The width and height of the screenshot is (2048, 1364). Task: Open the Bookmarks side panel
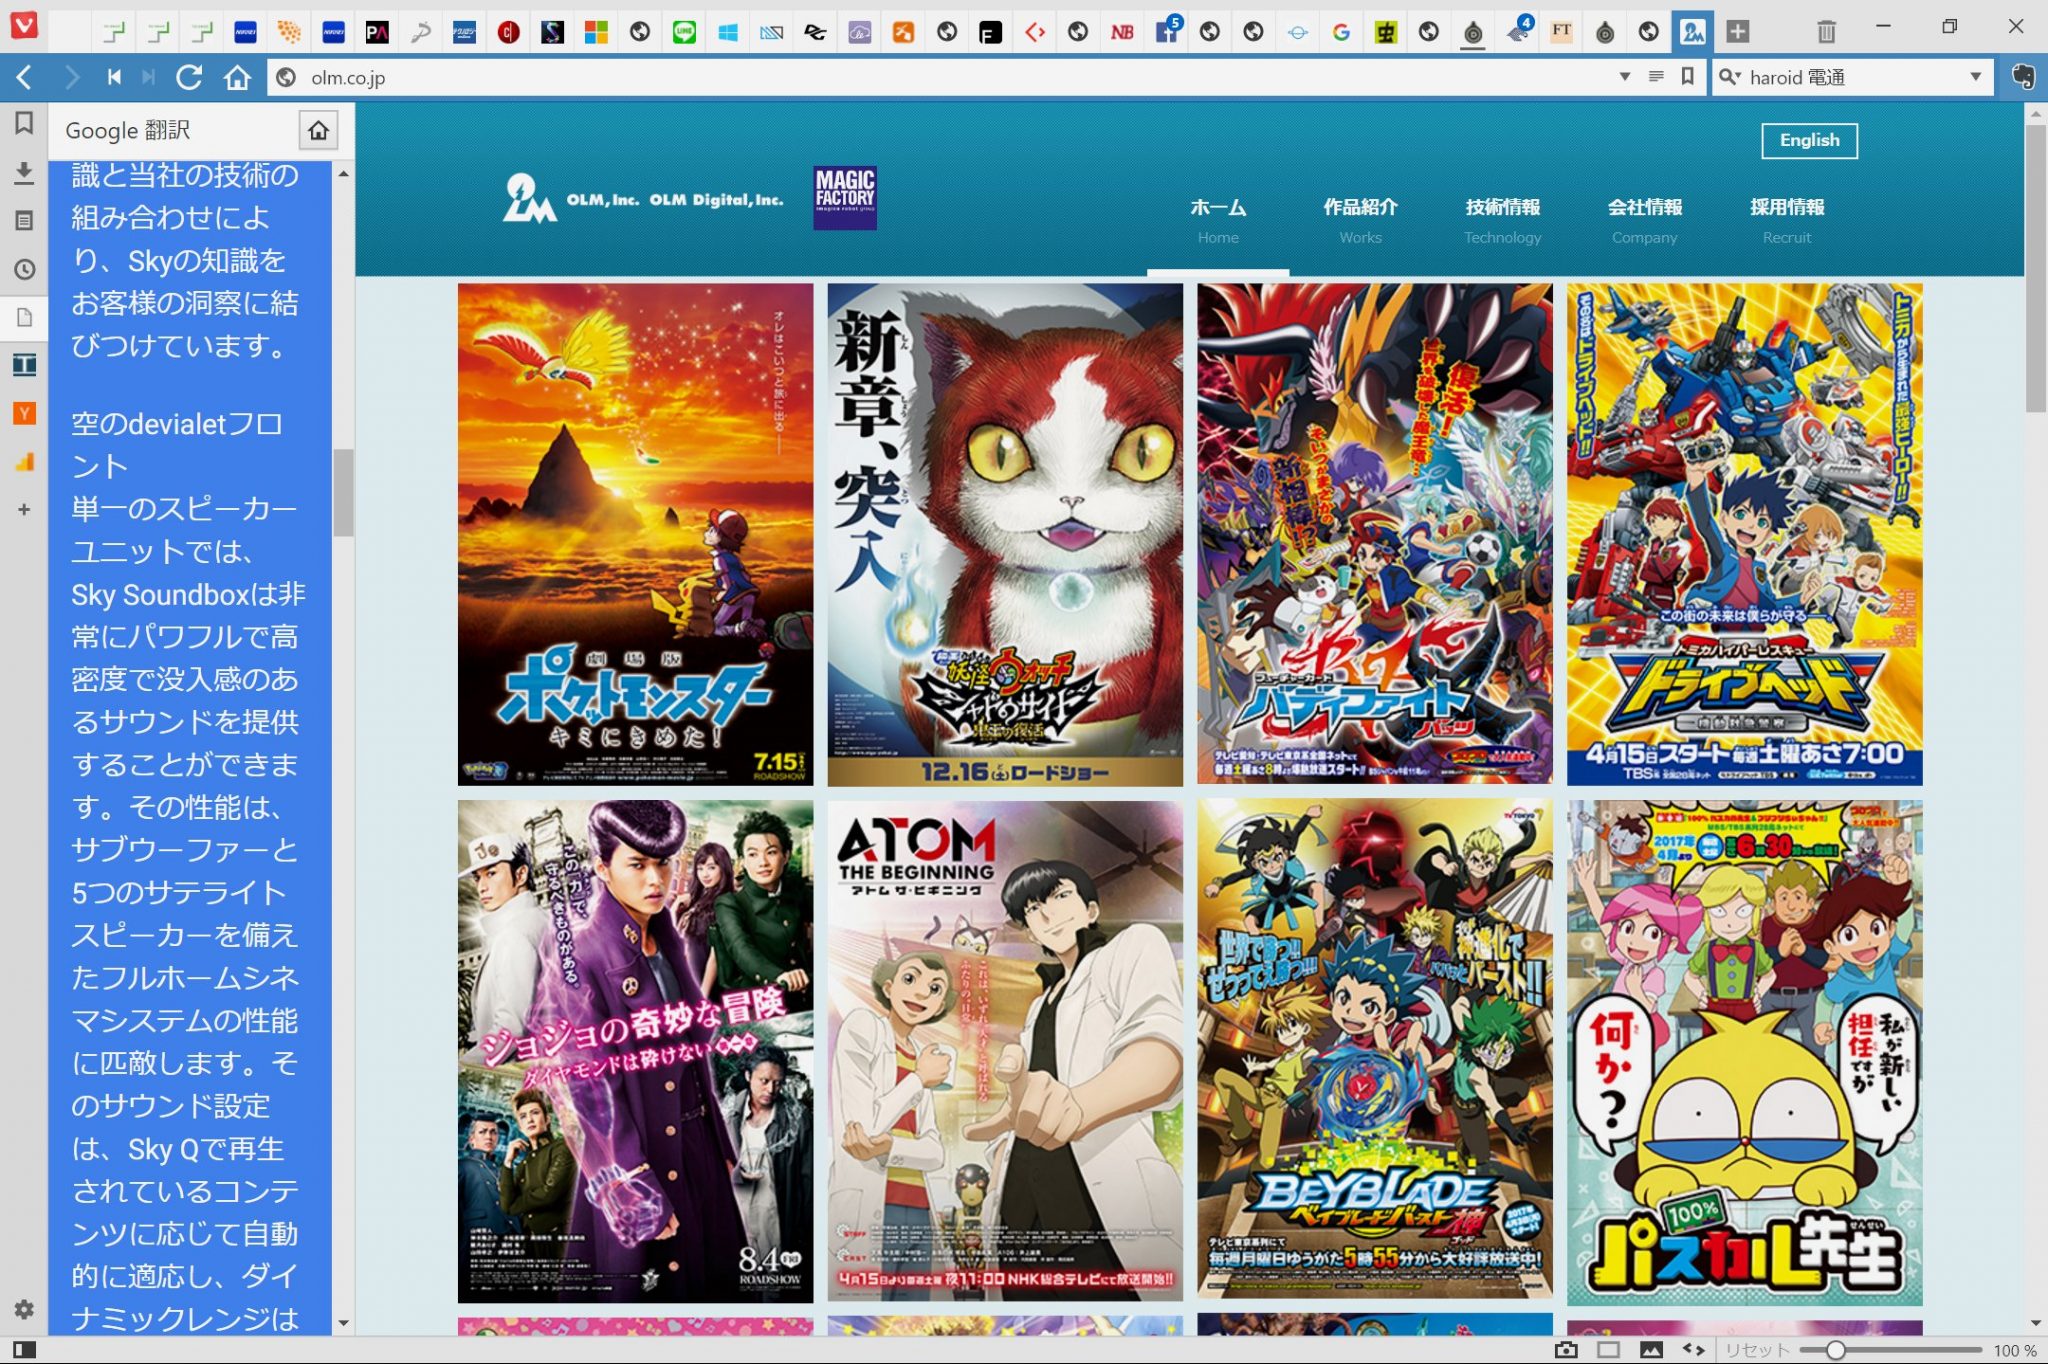tap(24, 122)
